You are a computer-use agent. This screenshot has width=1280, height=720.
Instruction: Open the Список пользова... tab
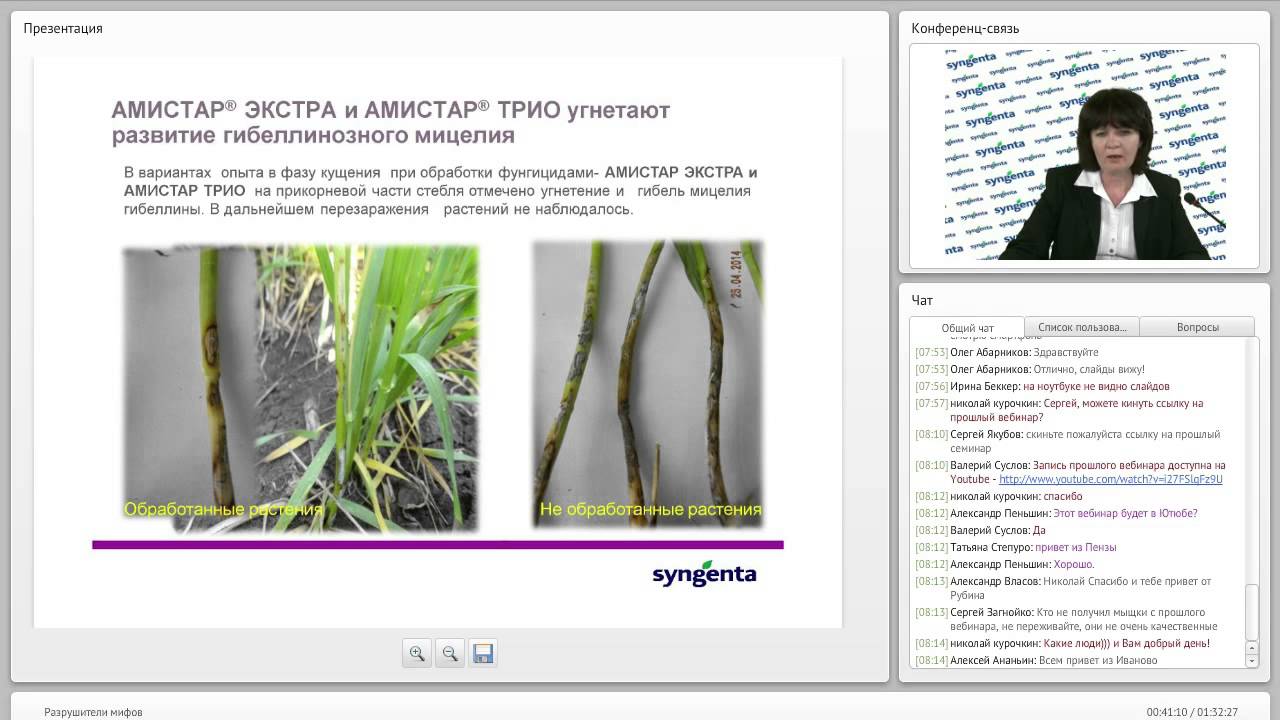tap(1082, 327)
